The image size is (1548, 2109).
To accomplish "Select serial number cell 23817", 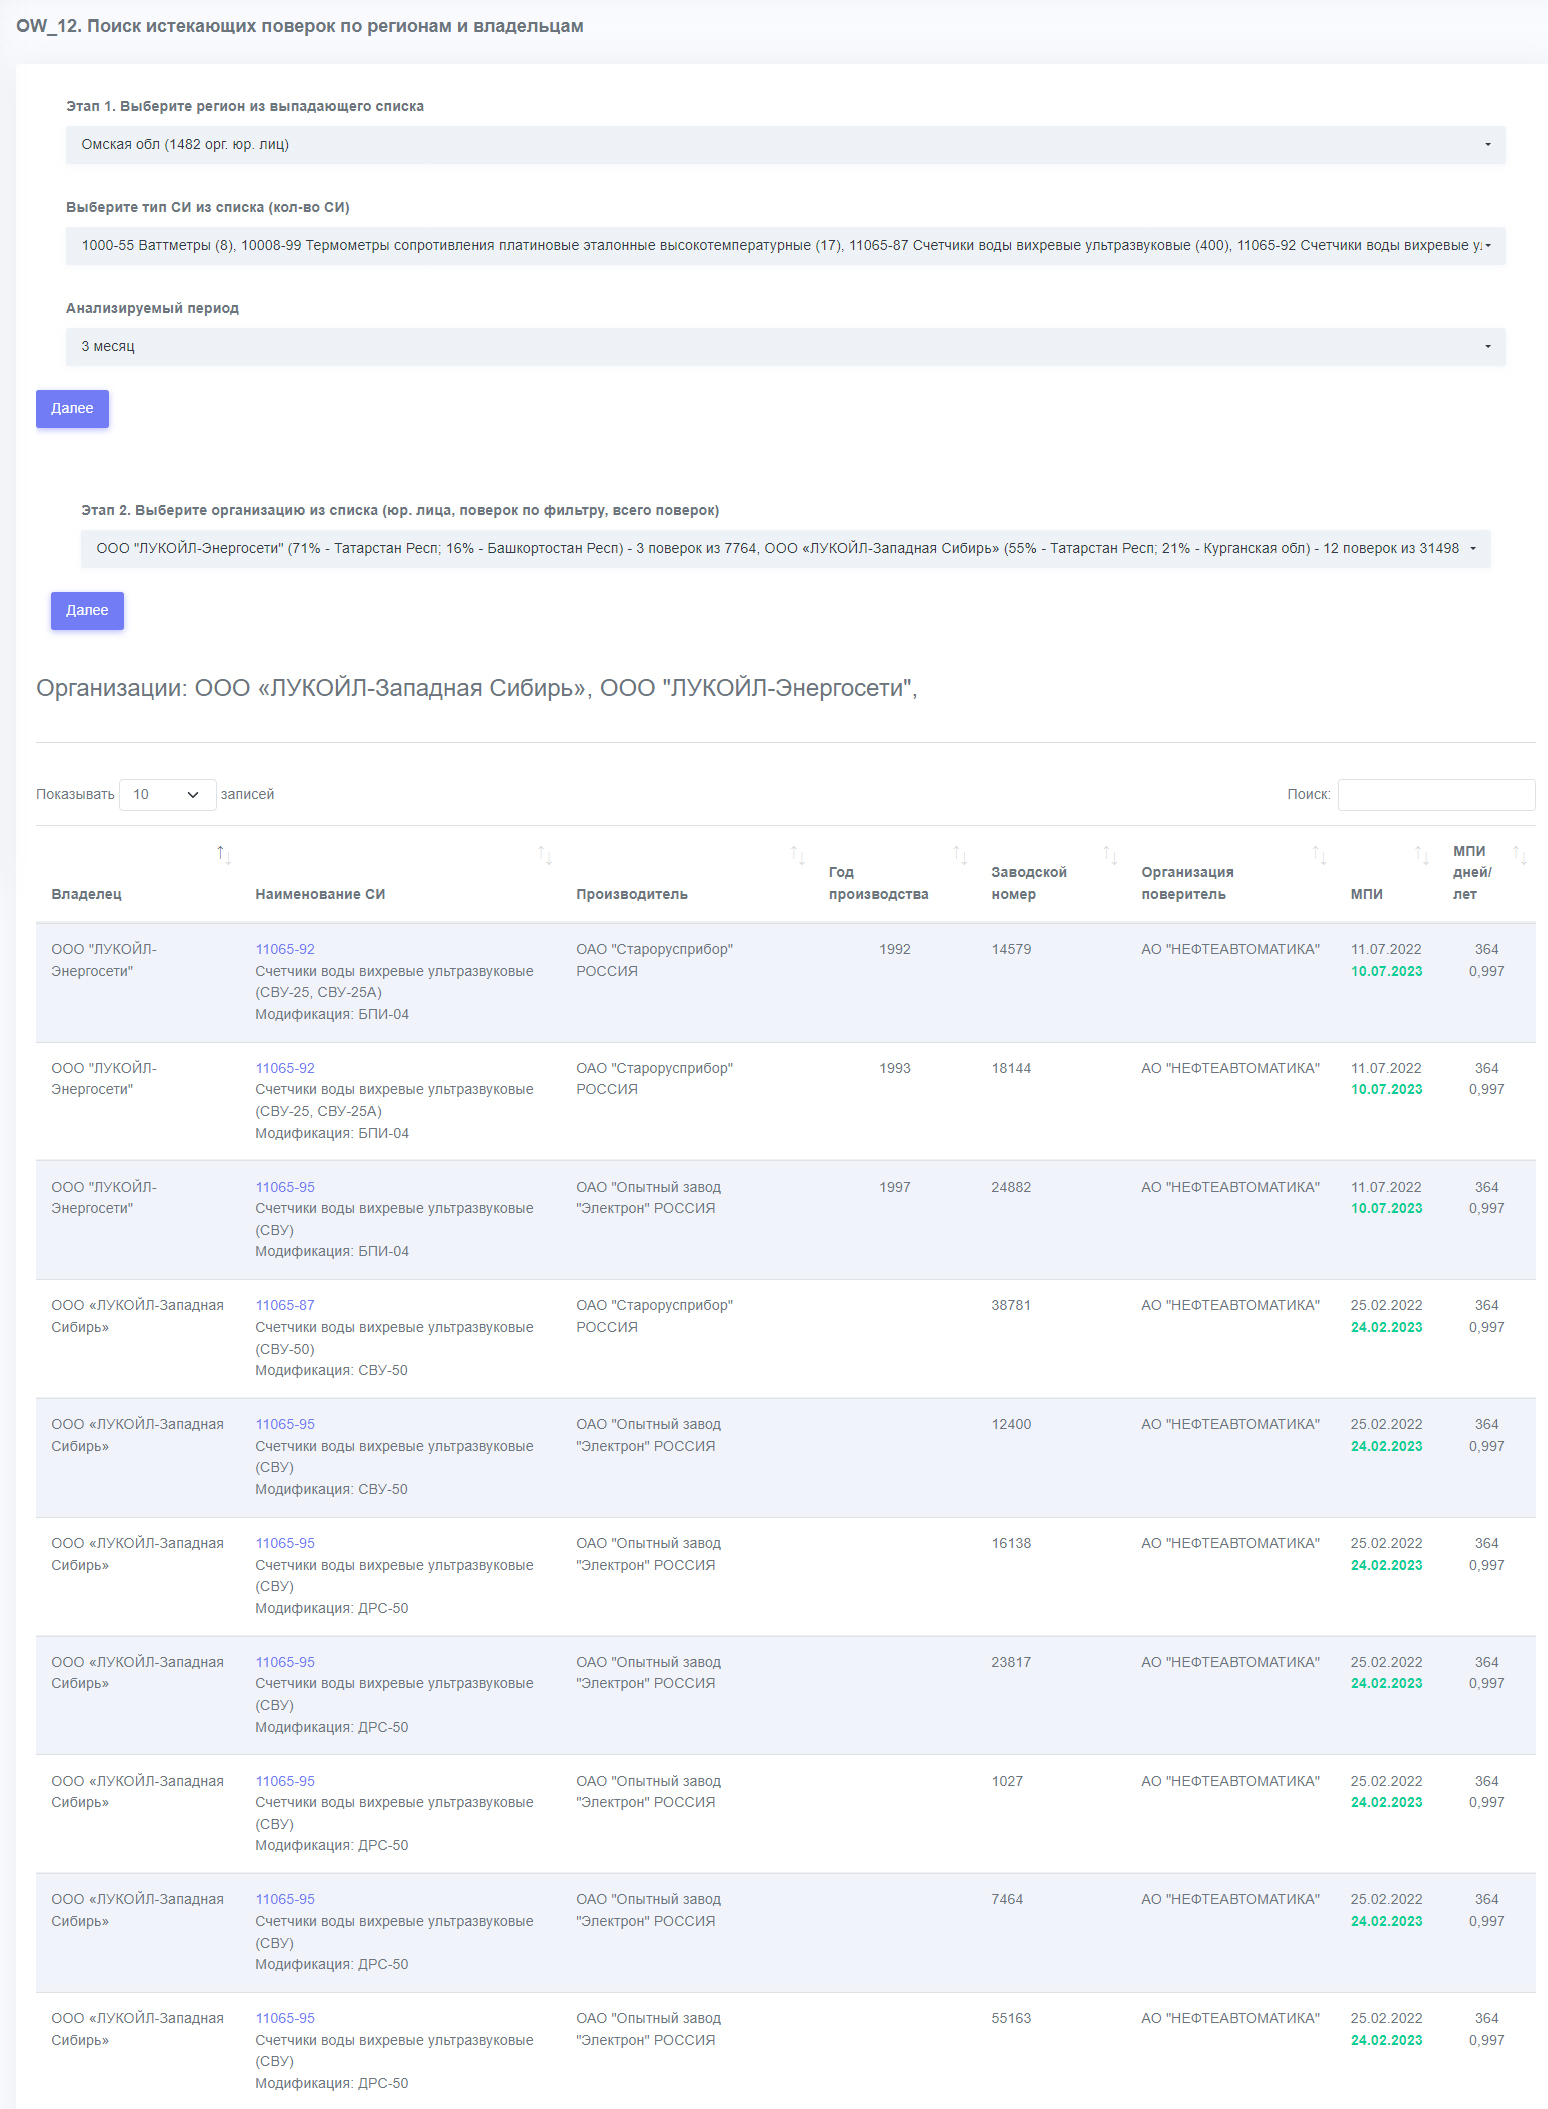I will pos(1011,1663).
